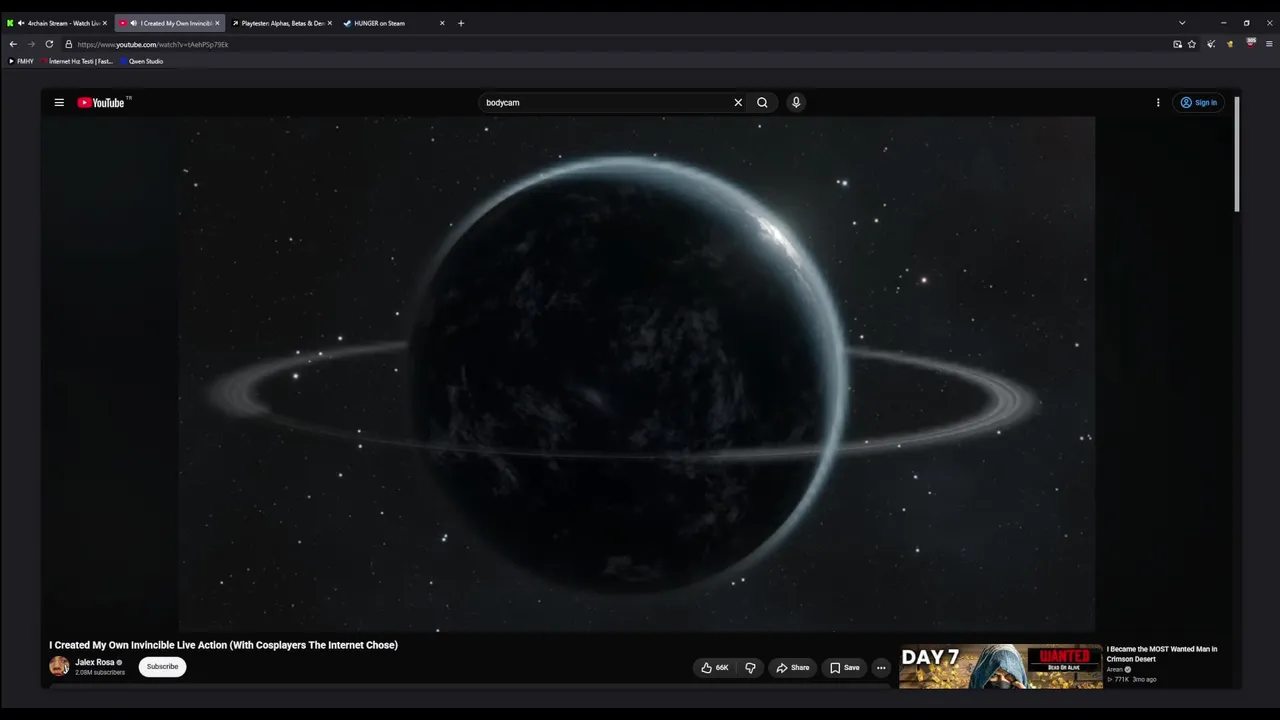Open the red badge extension icon
The height and width of the screenshot is (720, 1280).
[1250, 44]
